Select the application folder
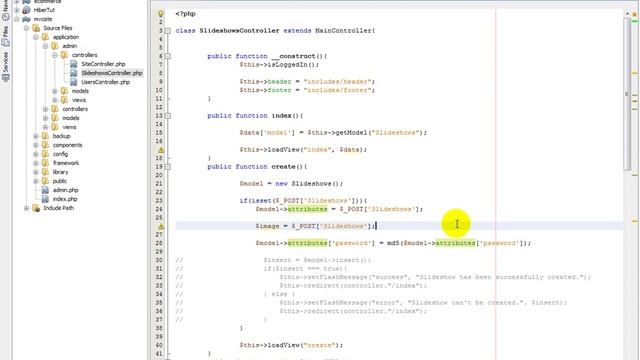640x360 pixels. 66,37
